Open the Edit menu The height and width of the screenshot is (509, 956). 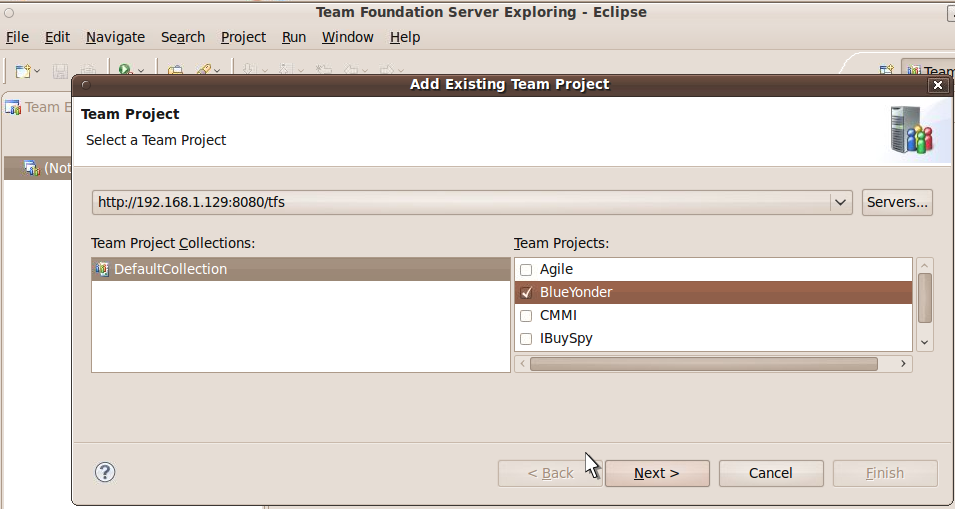[x=57, y=37]
